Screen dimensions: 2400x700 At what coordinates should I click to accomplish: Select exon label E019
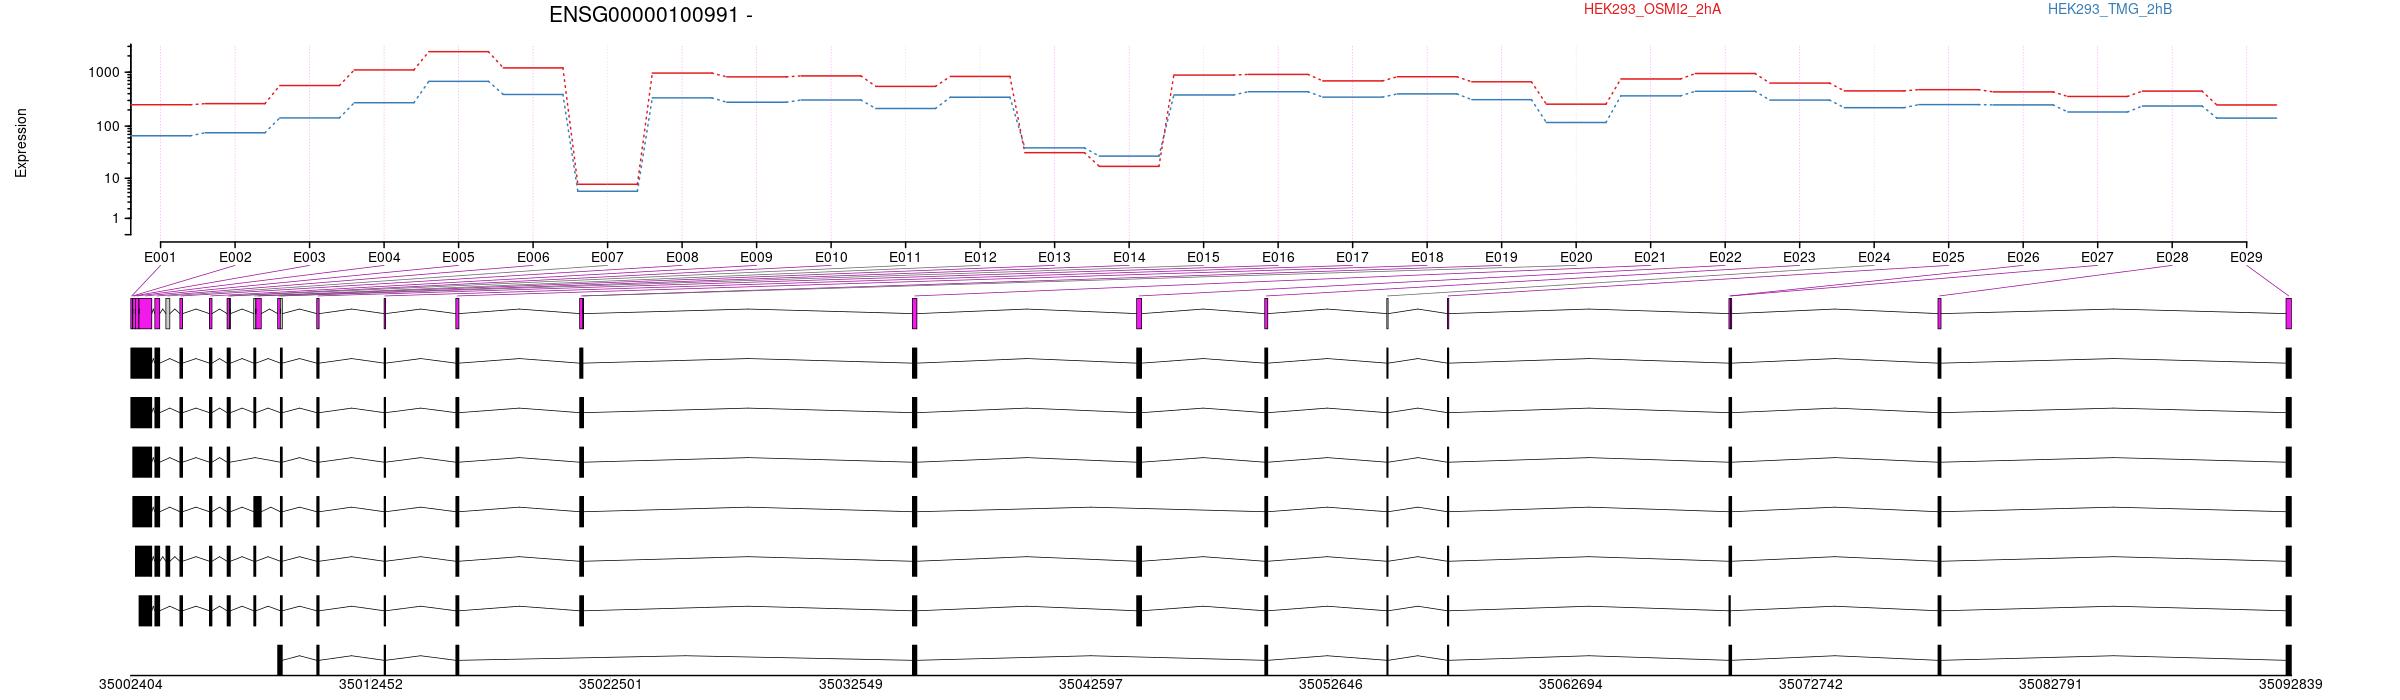coord(1501,257)
